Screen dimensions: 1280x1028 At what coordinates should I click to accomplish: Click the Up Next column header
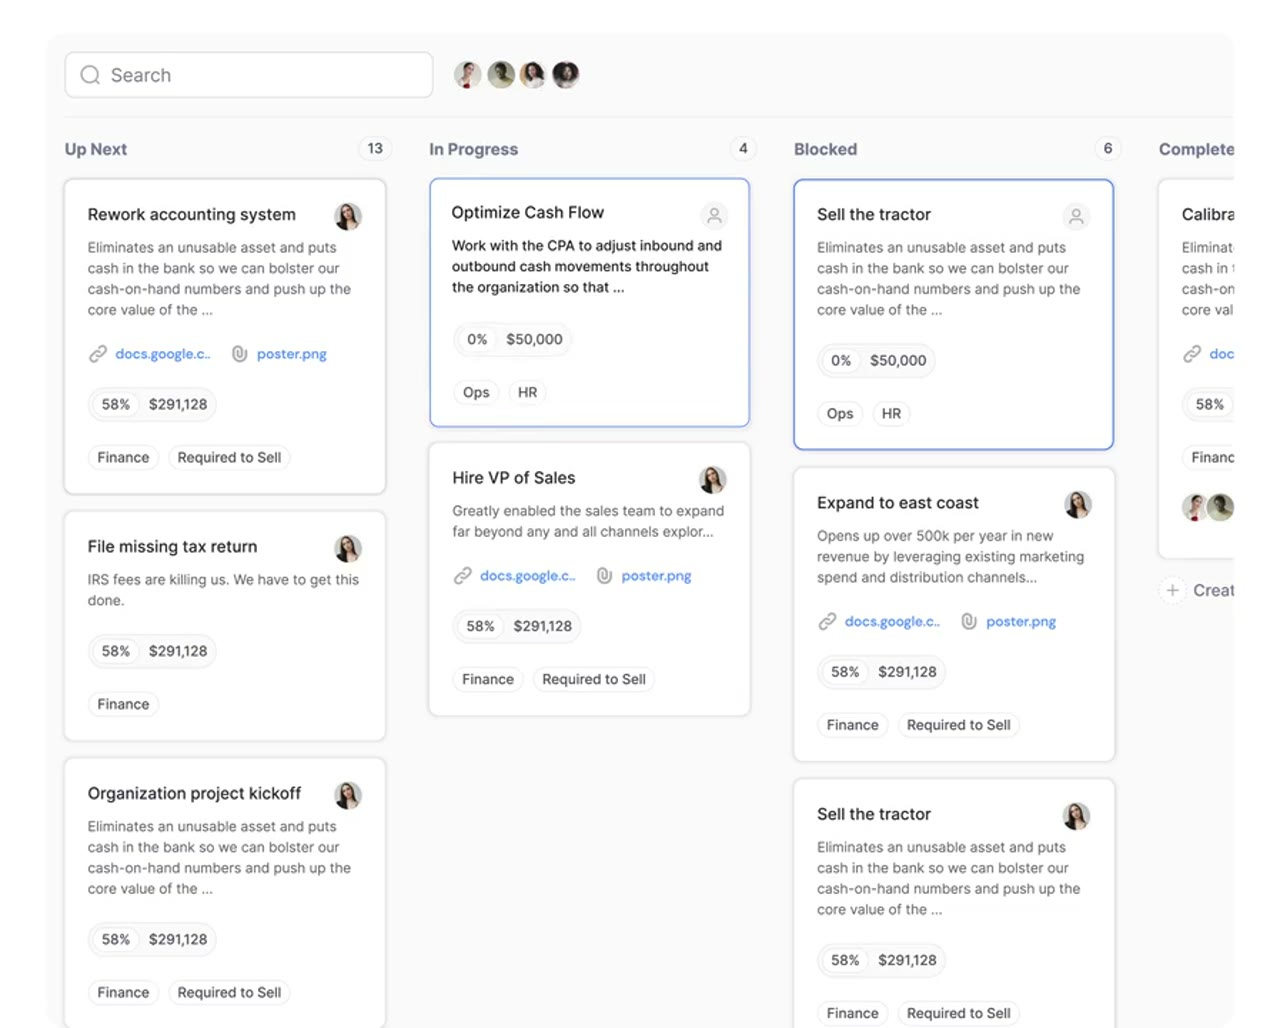pos(96,149)
